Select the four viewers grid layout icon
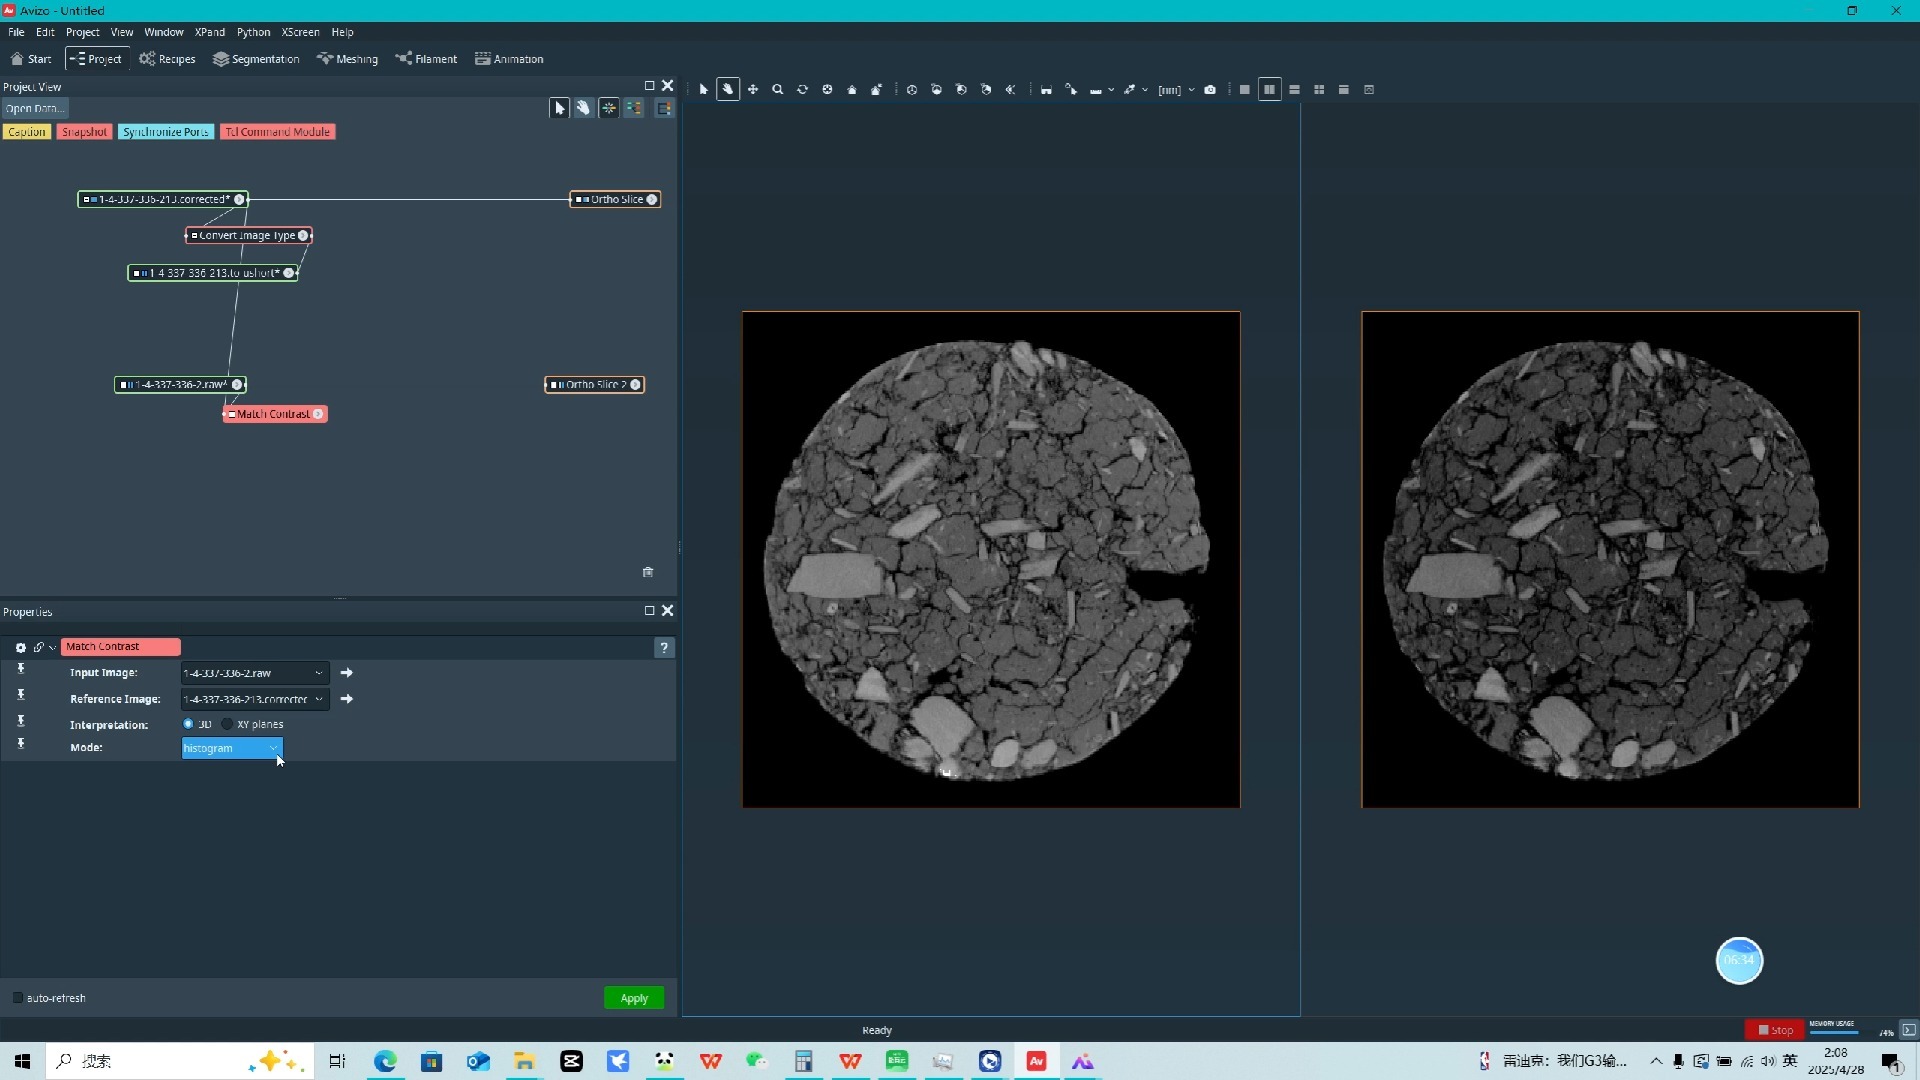 [1319, 90]
